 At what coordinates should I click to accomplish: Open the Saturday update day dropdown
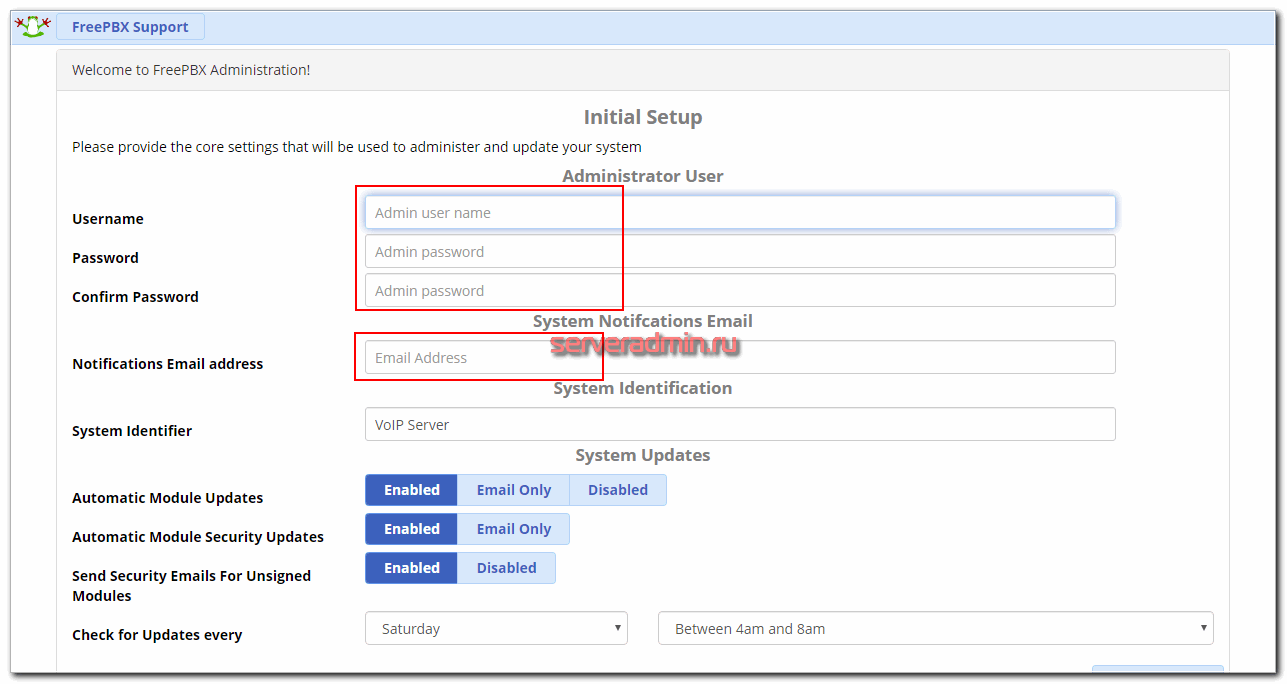[x=496, y=629]
